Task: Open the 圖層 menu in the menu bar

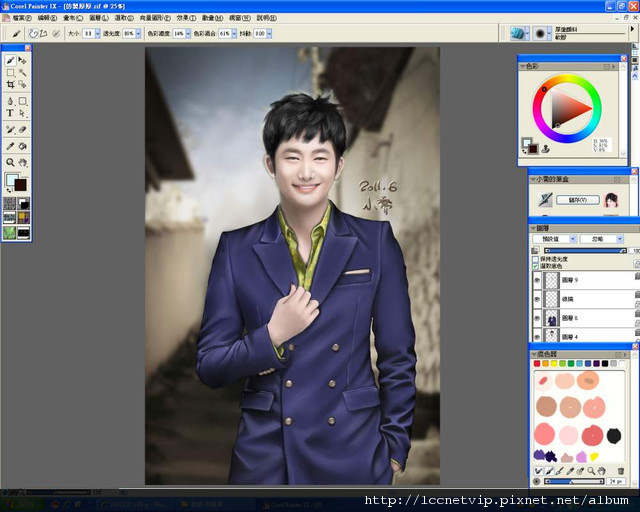Action: [x=99, y=18]
